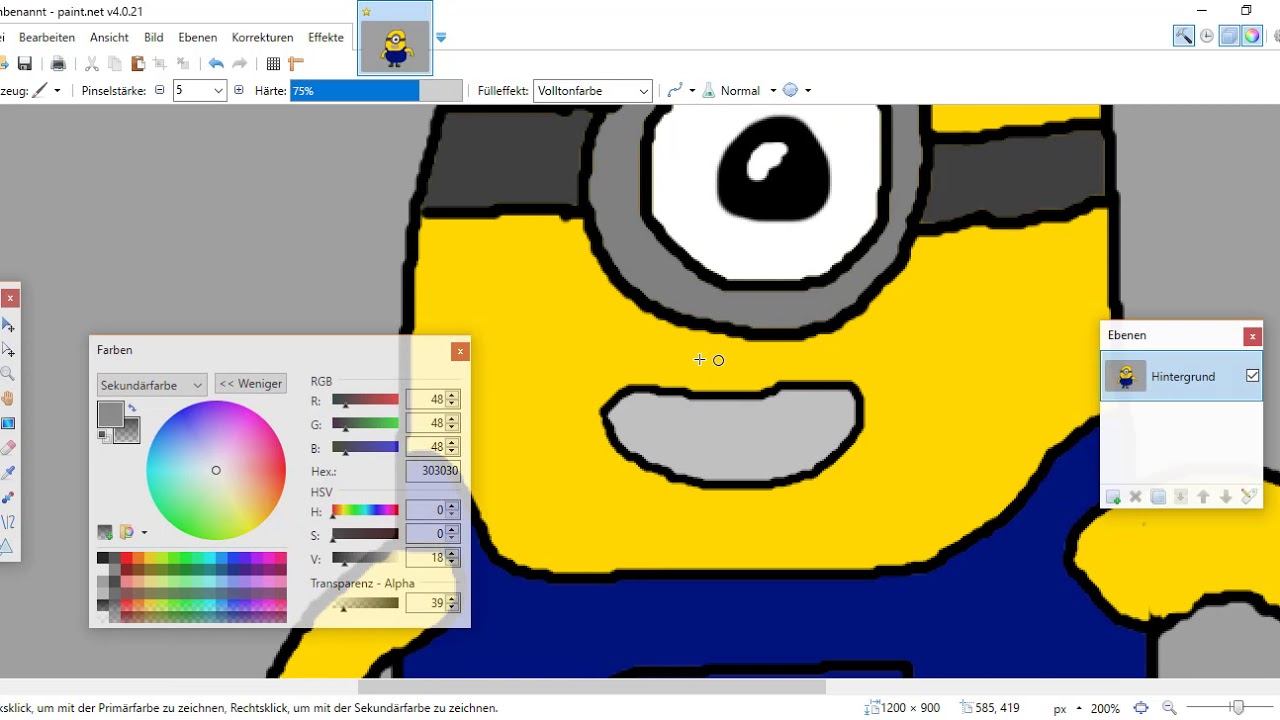Open the Pinselstärke size dropdown
This screenshot has height=720, width=1280.
coord(219,90)
